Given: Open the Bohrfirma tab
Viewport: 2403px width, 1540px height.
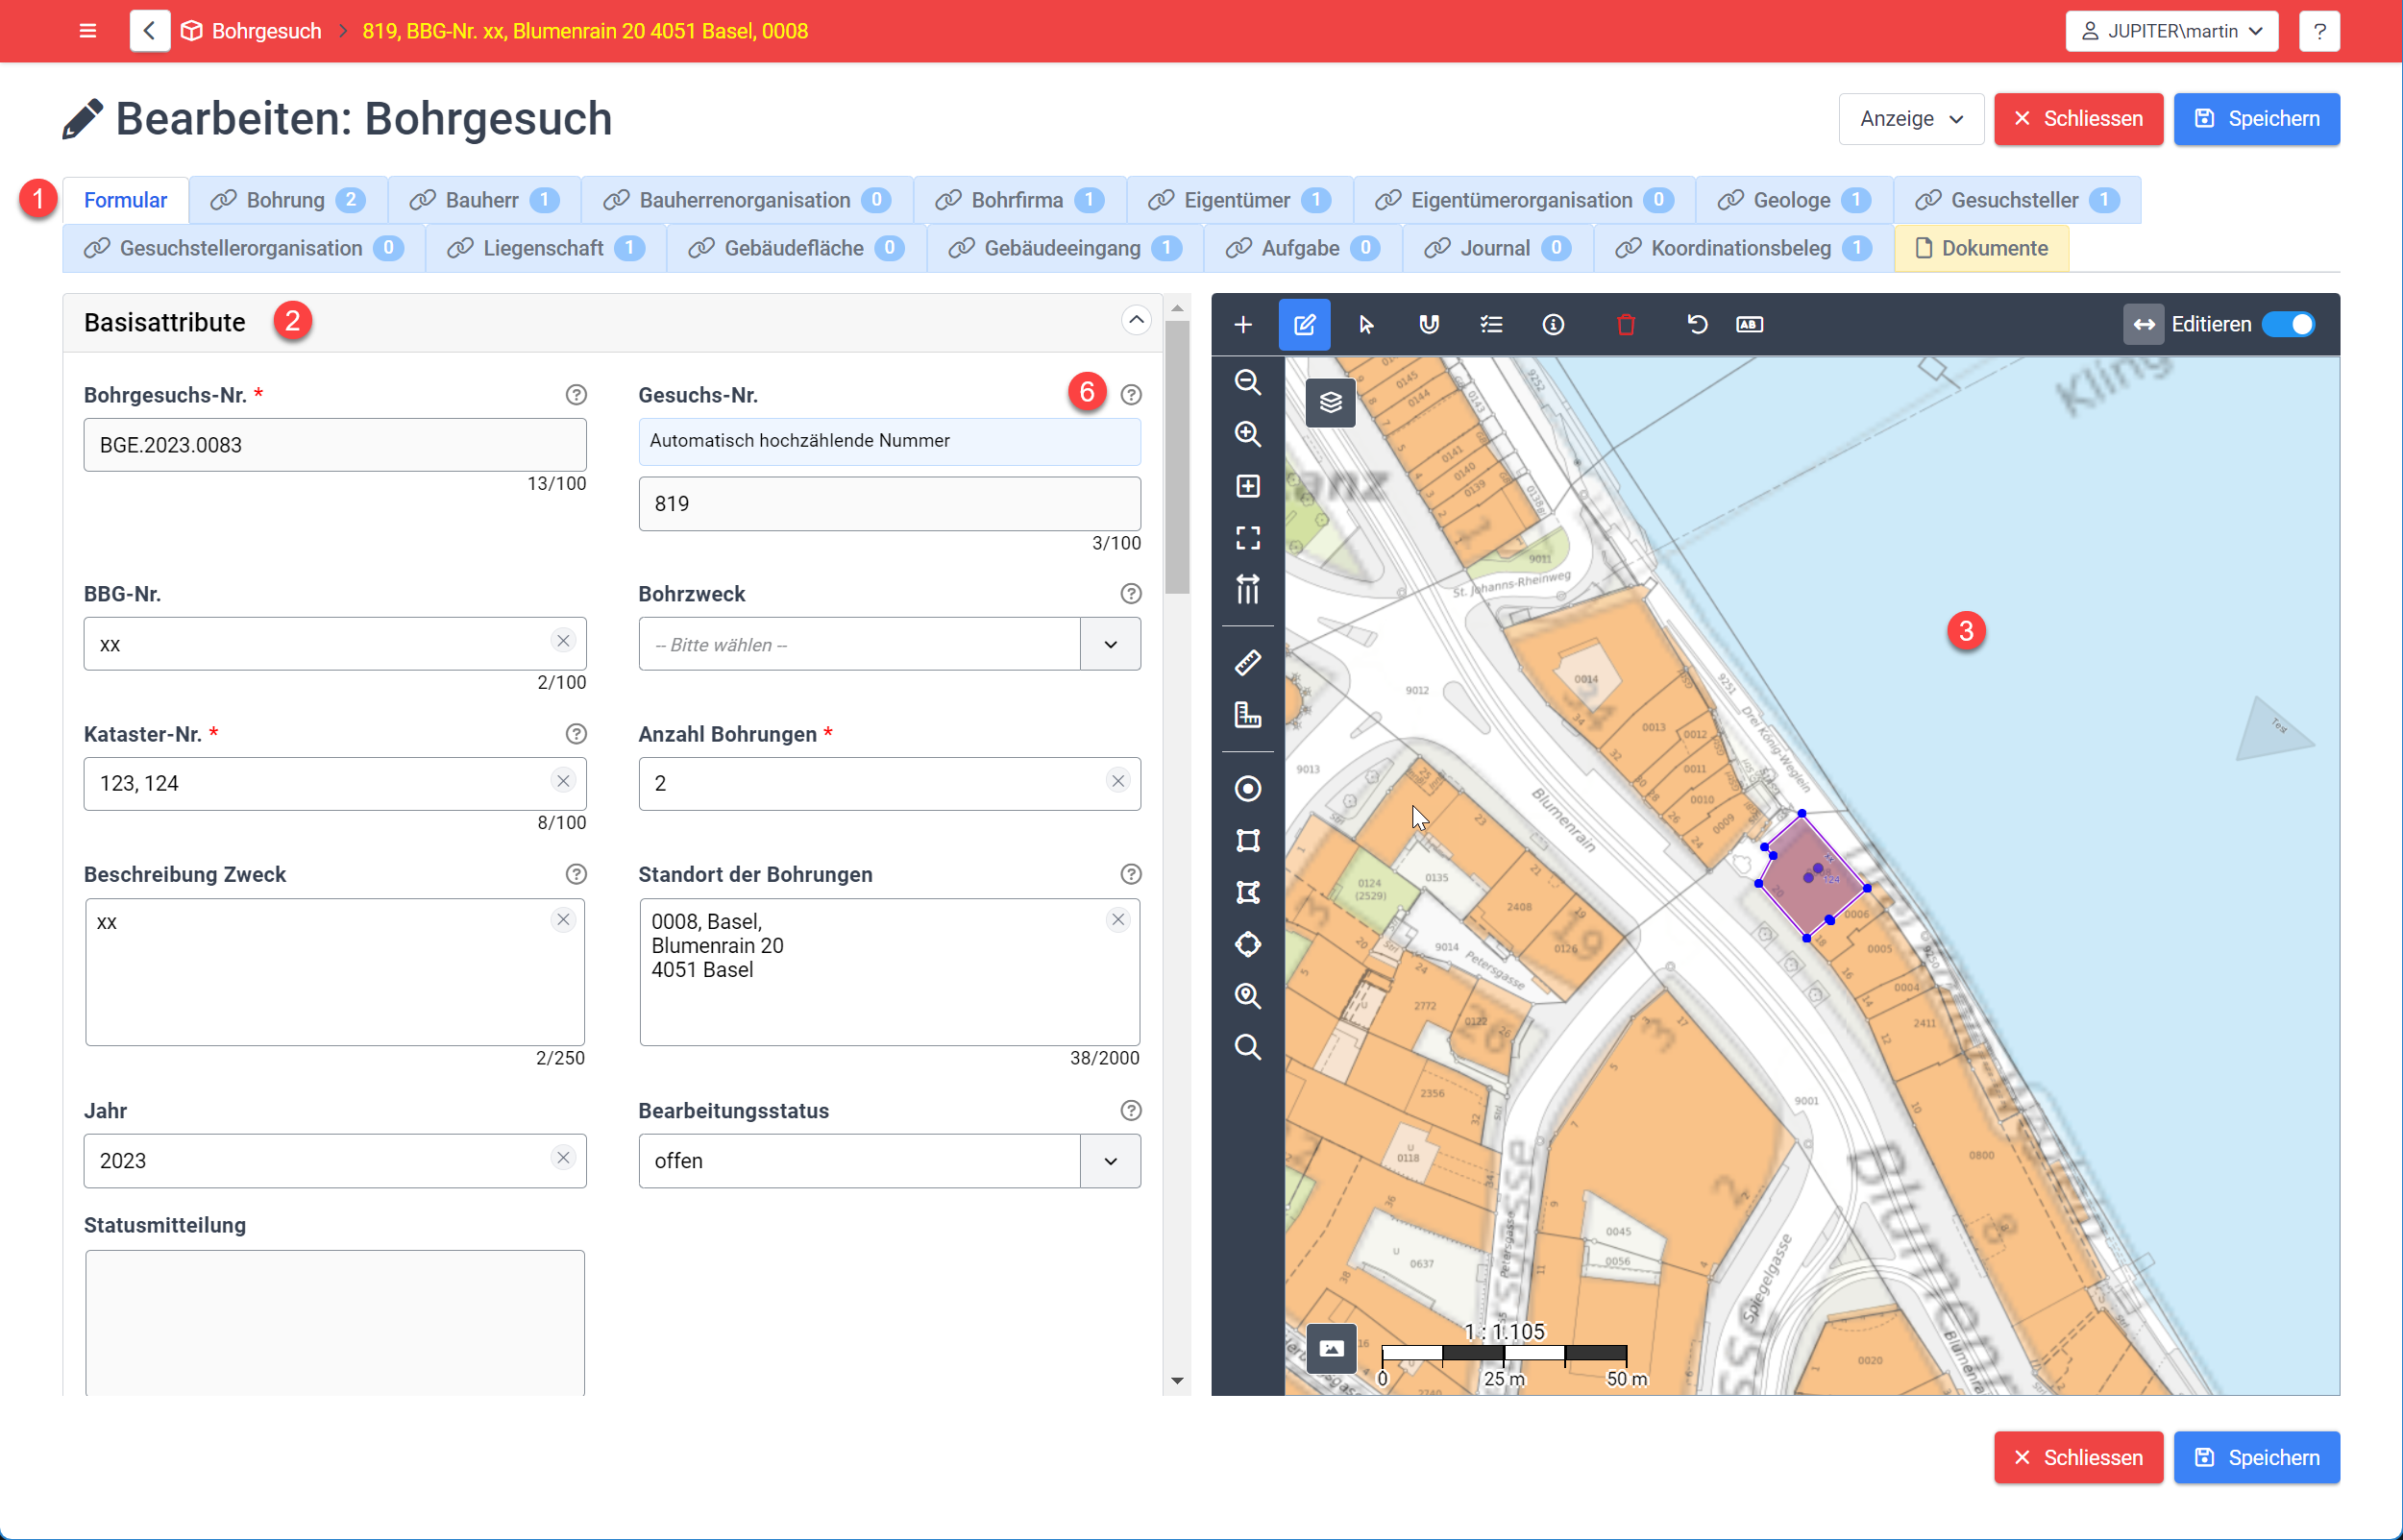Looking at the screenshot, I should coord(1020,200).
